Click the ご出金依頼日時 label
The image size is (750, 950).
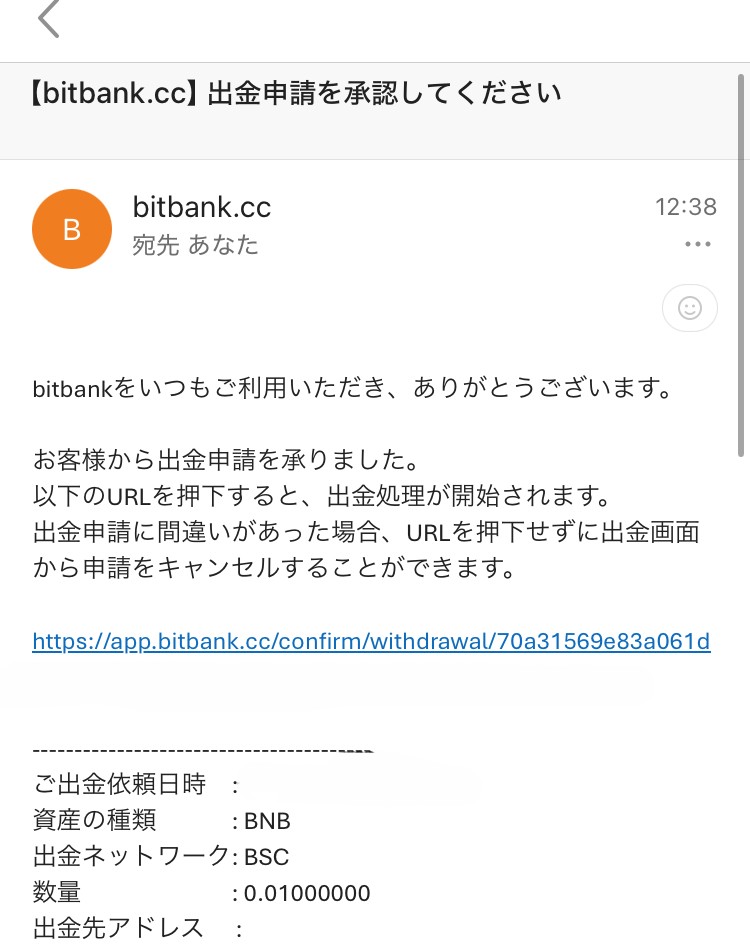pos(119,785)
